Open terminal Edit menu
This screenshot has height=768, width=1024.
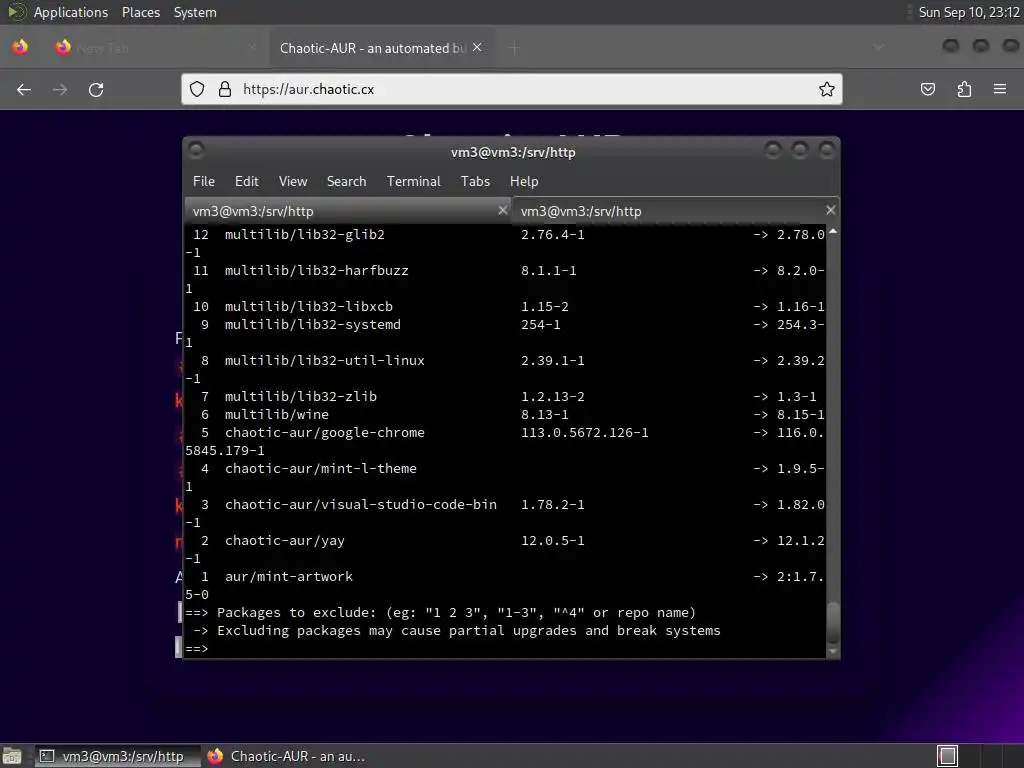click(246, 182)
